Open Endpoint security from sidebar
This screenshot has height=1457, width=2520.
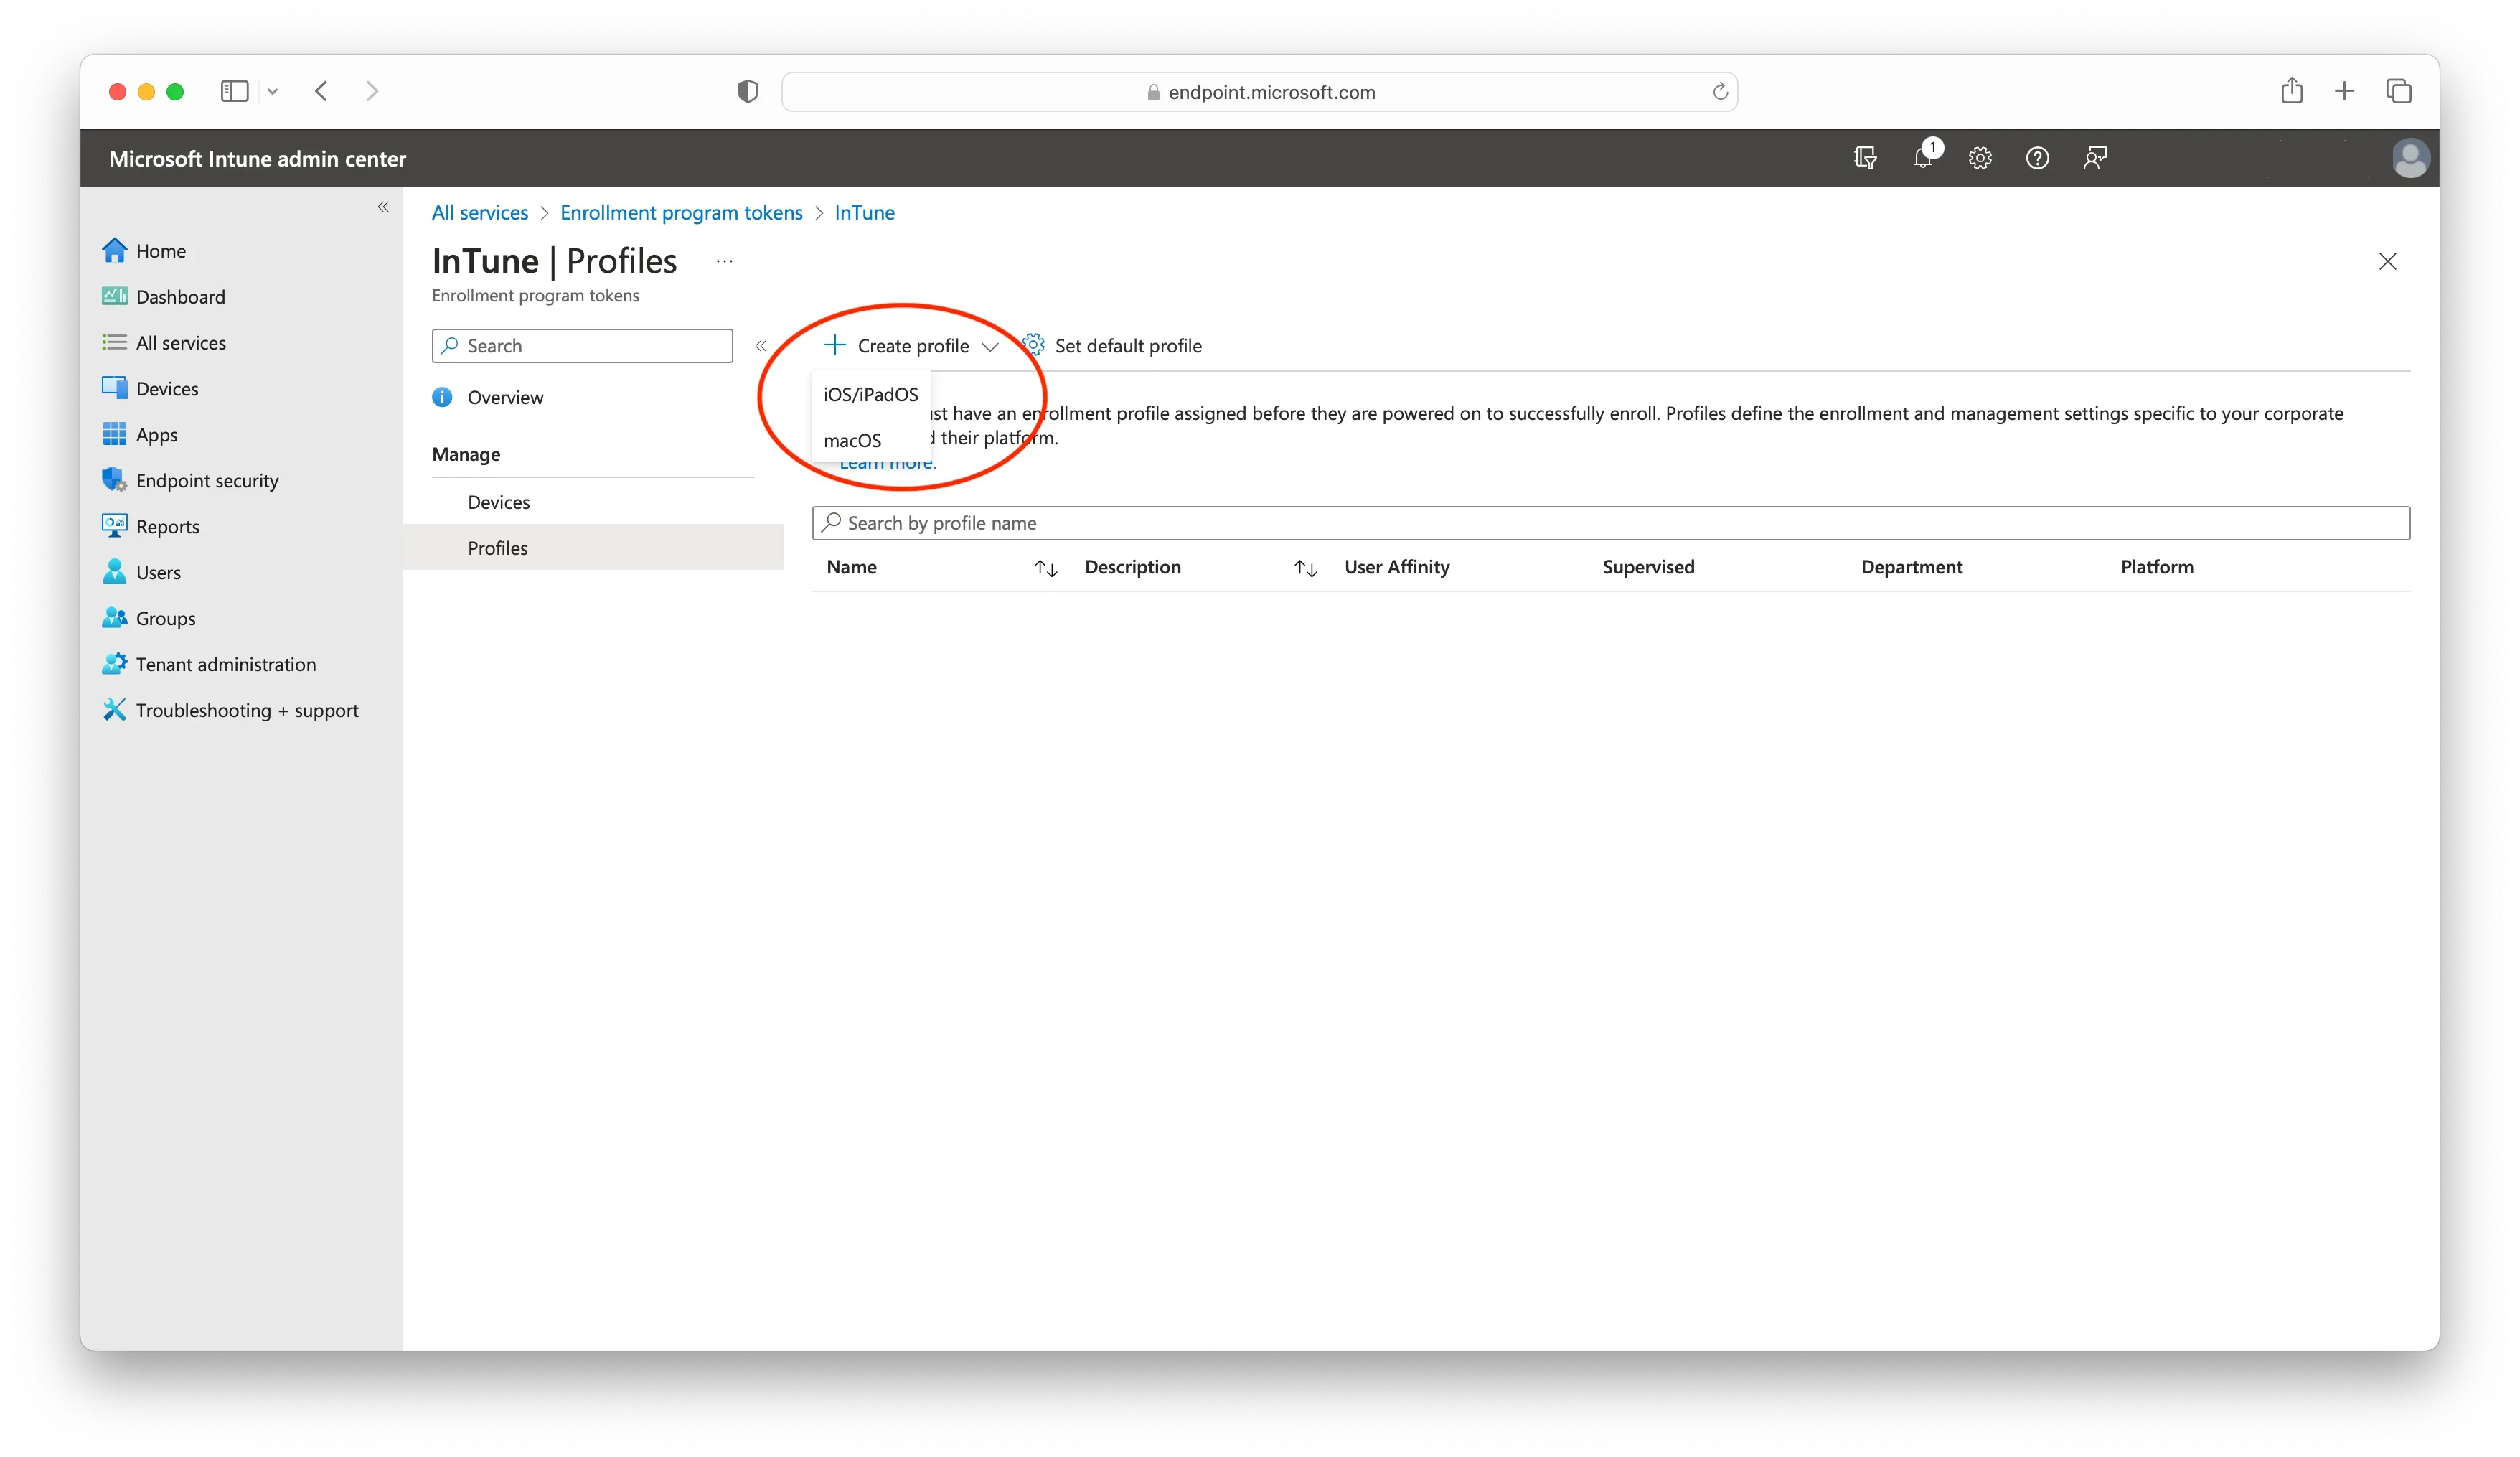[x=207, y=480]
